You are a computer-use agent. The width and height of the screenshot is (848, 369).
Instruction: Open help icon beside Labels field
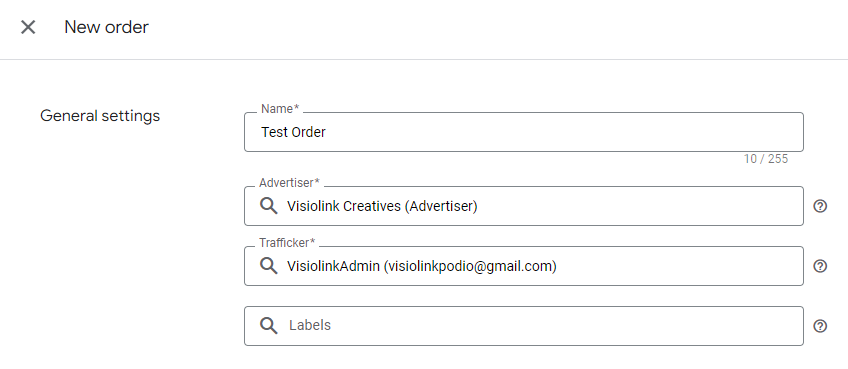click(x=820, y=326)
